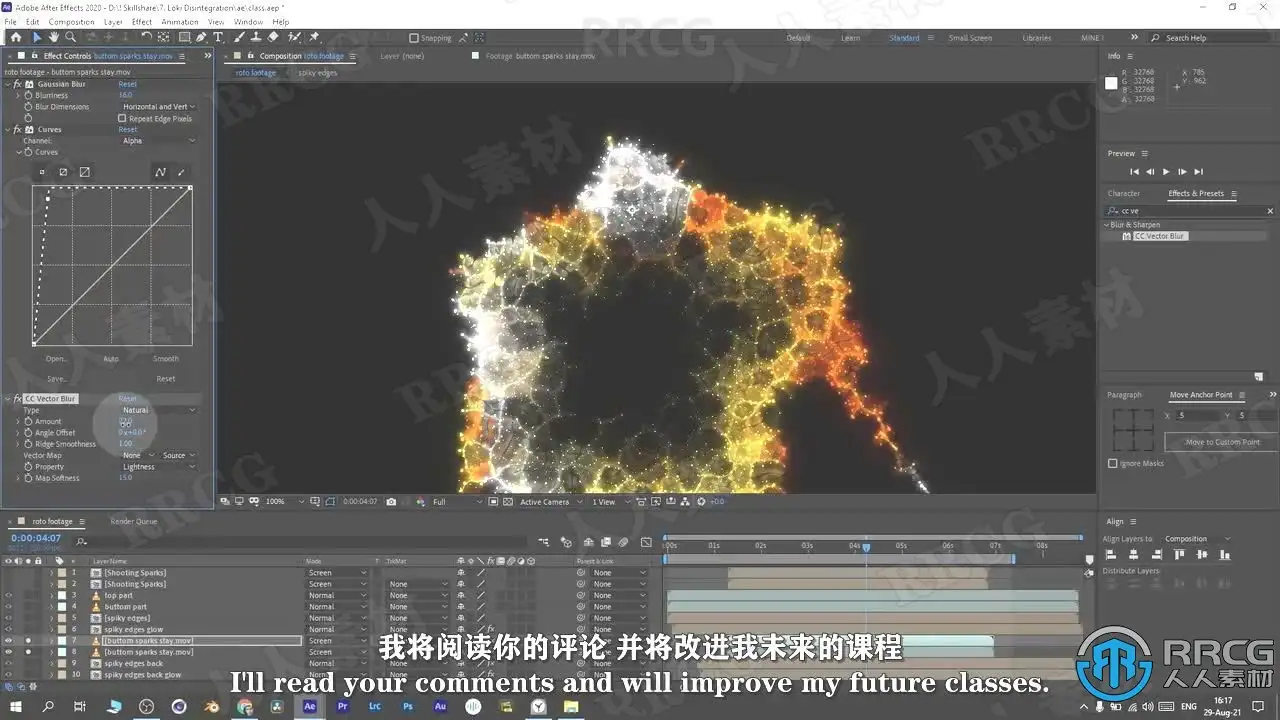Viewport: 1280px width, 720px height.
Task: Switch to the spiky edges composition tab
Action: pyautogui.click(x=318, y=73)
